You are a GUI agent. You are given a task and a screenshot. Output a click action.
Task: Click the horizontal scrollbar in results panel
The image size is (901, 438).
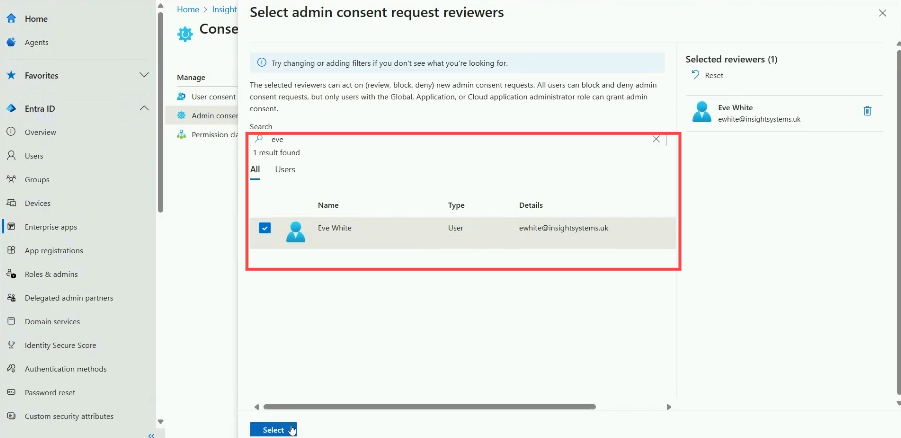point(429,407)
